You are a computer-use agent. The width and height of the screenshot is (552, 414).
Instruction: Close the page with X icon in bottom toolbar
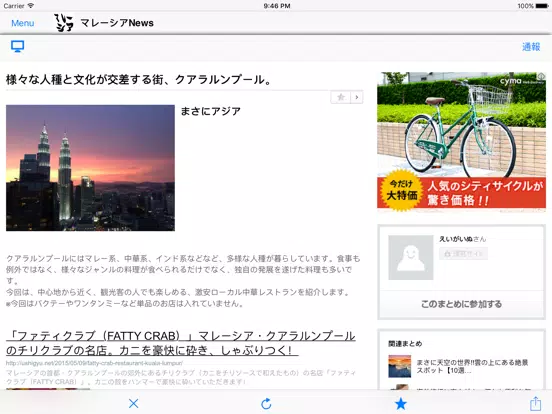[x=133, y=403]
